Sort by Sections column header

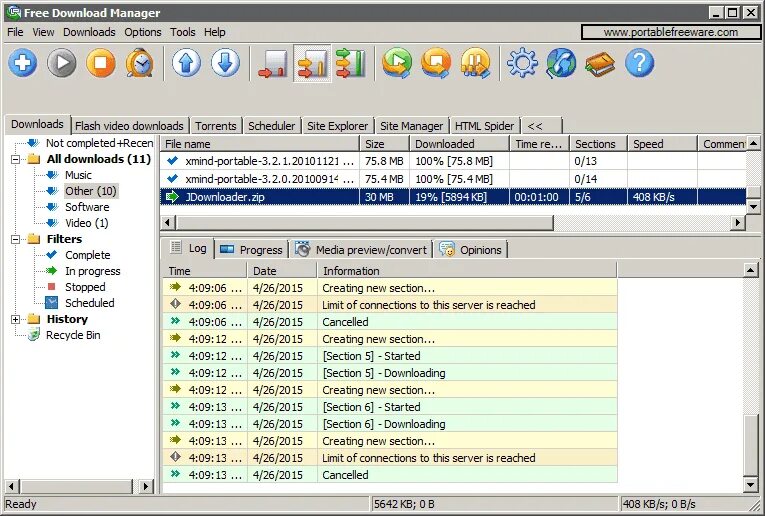pos(598,144)
